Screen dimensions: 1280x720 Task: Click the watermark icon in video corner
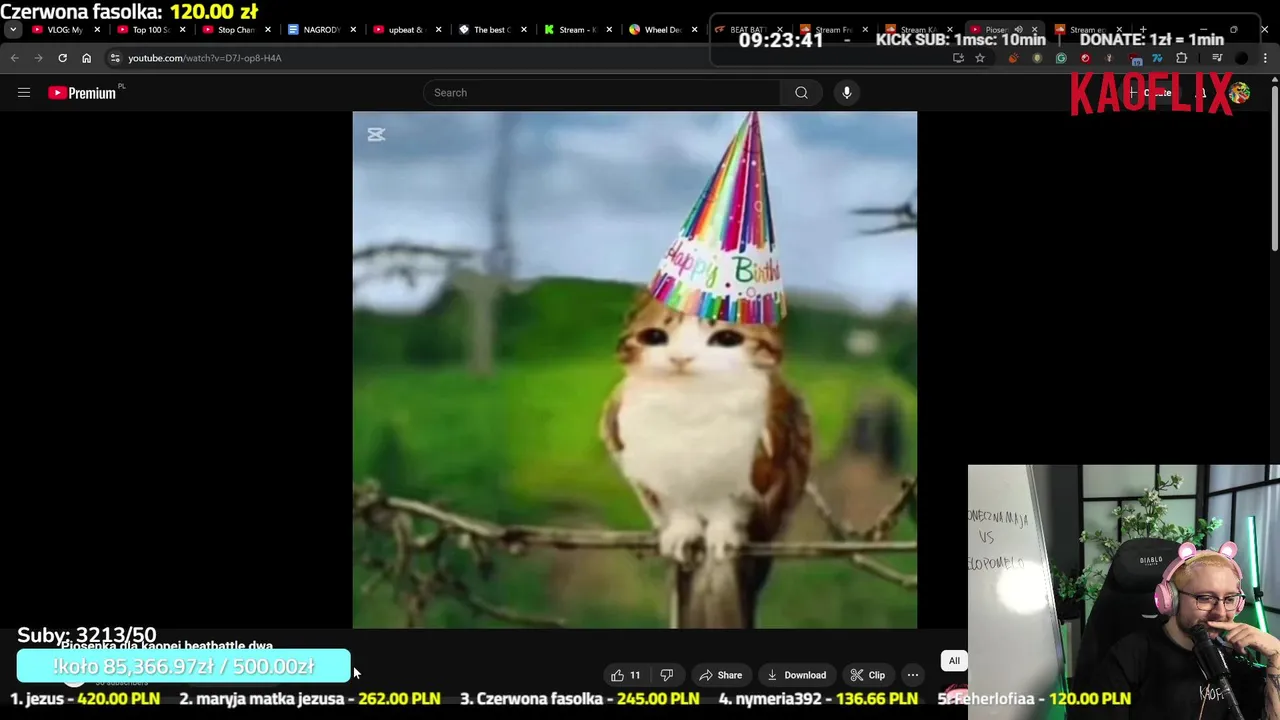pyautogui.click(x=376, y=134)
